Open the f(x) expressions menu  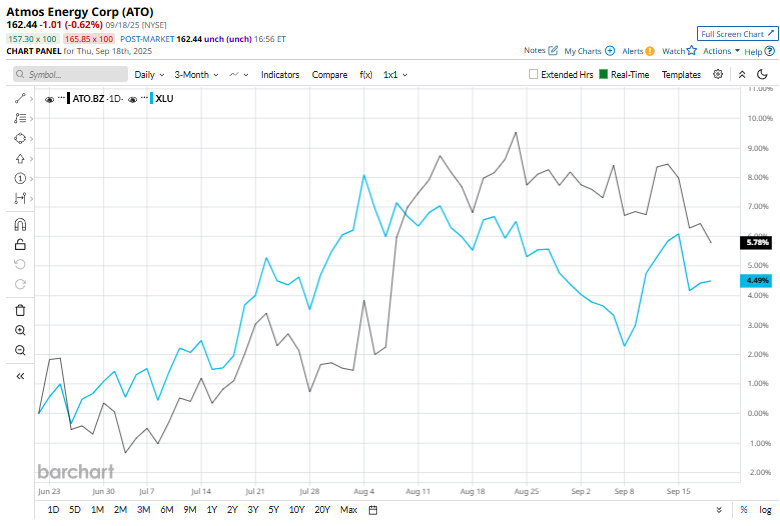[366, 75]
